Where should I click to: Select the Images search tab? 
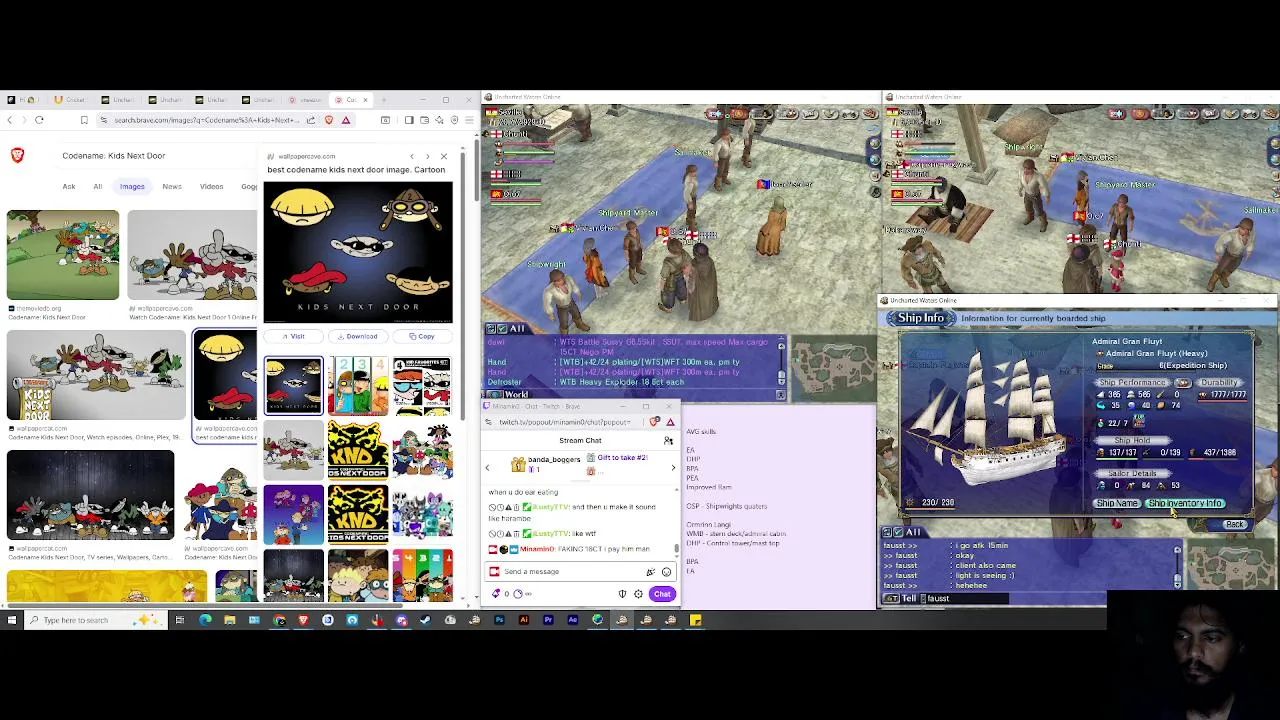point(132,187)
